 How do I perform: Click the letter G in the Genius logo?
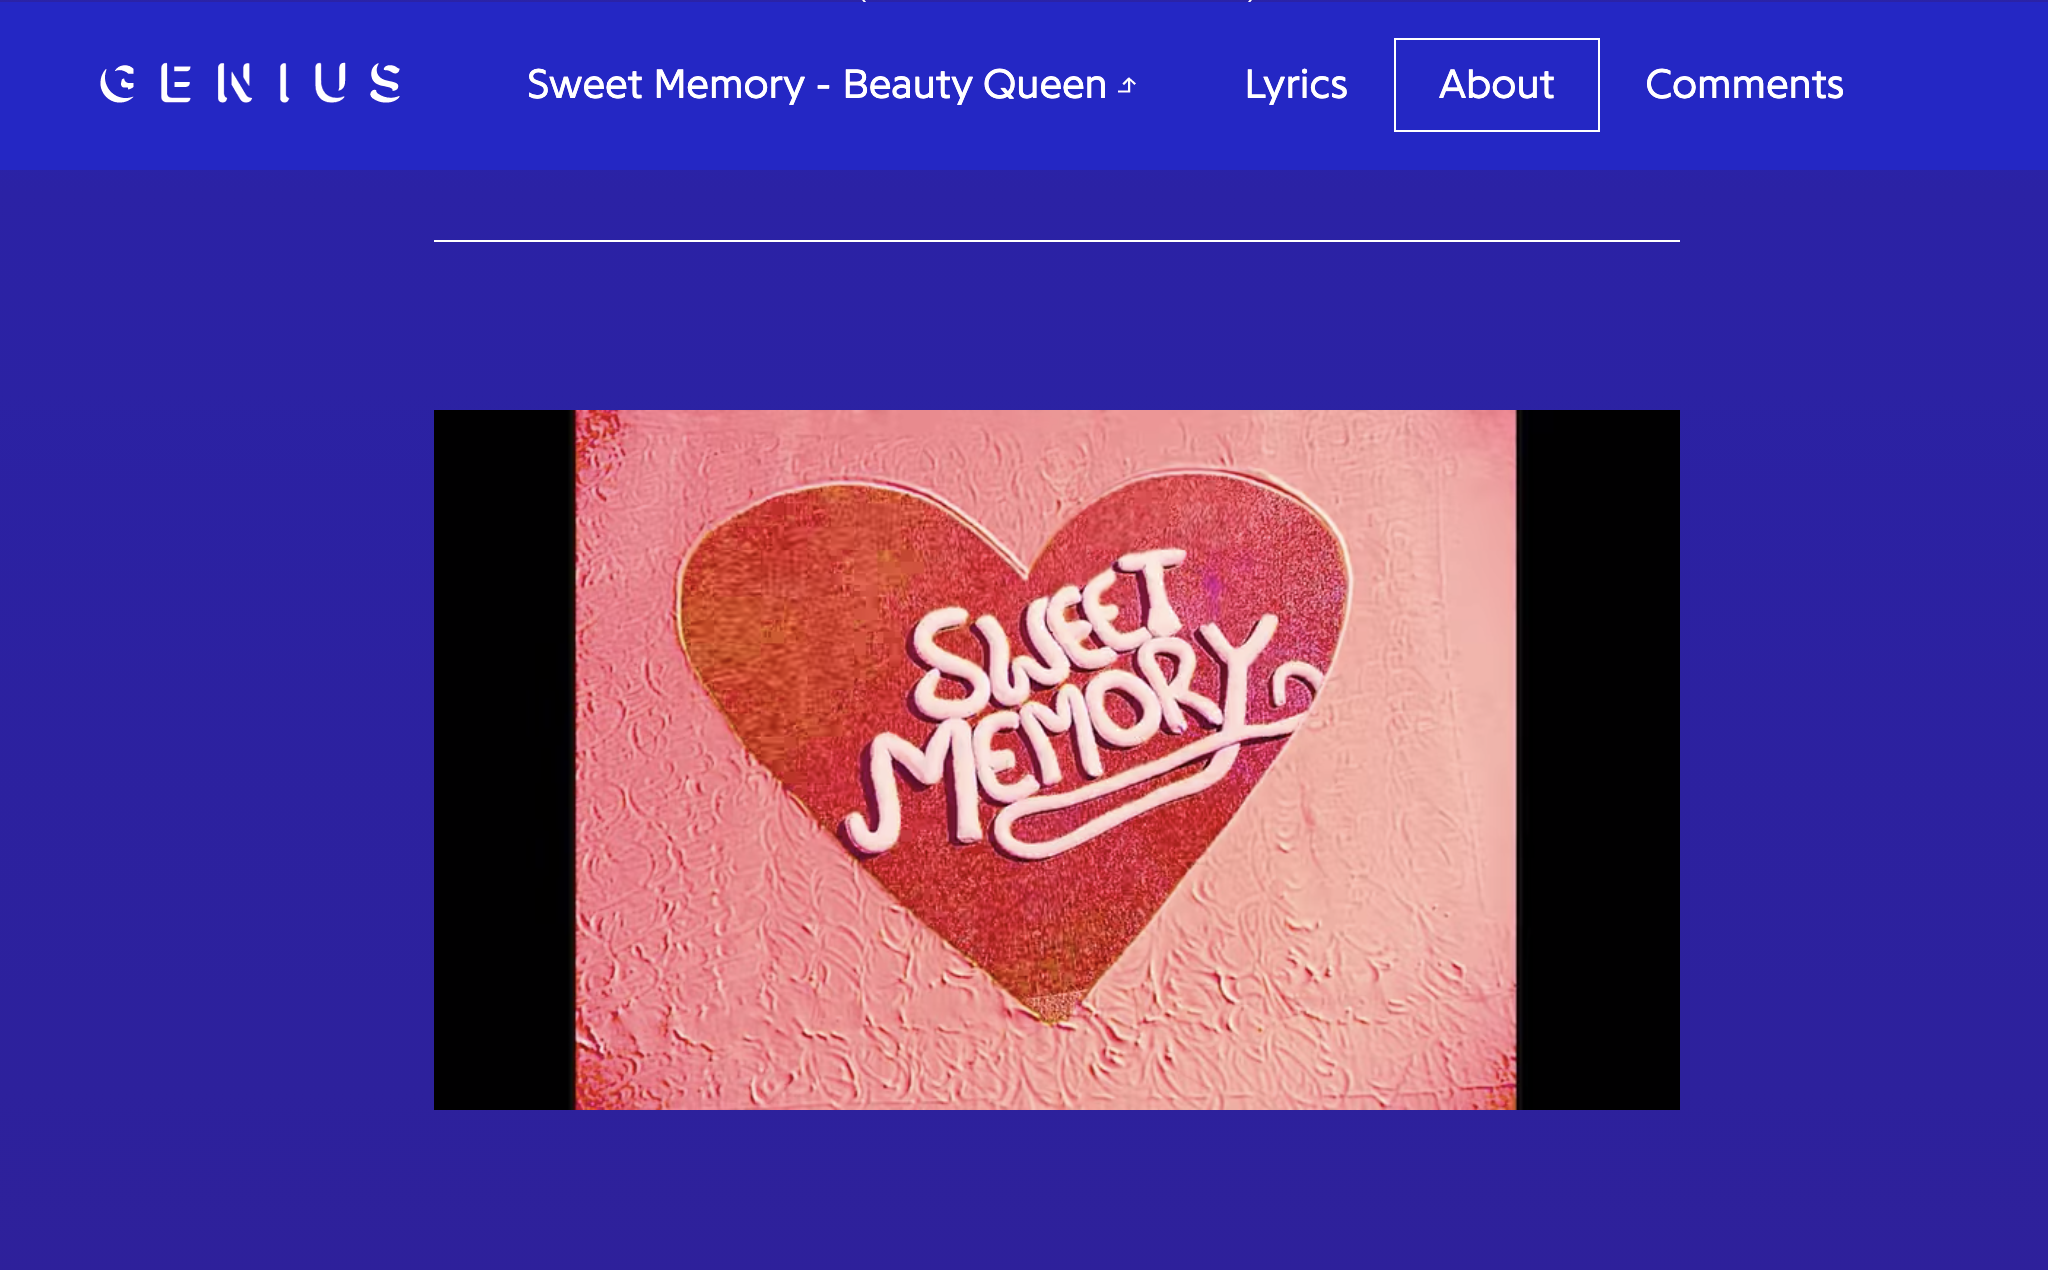(118, 84)
